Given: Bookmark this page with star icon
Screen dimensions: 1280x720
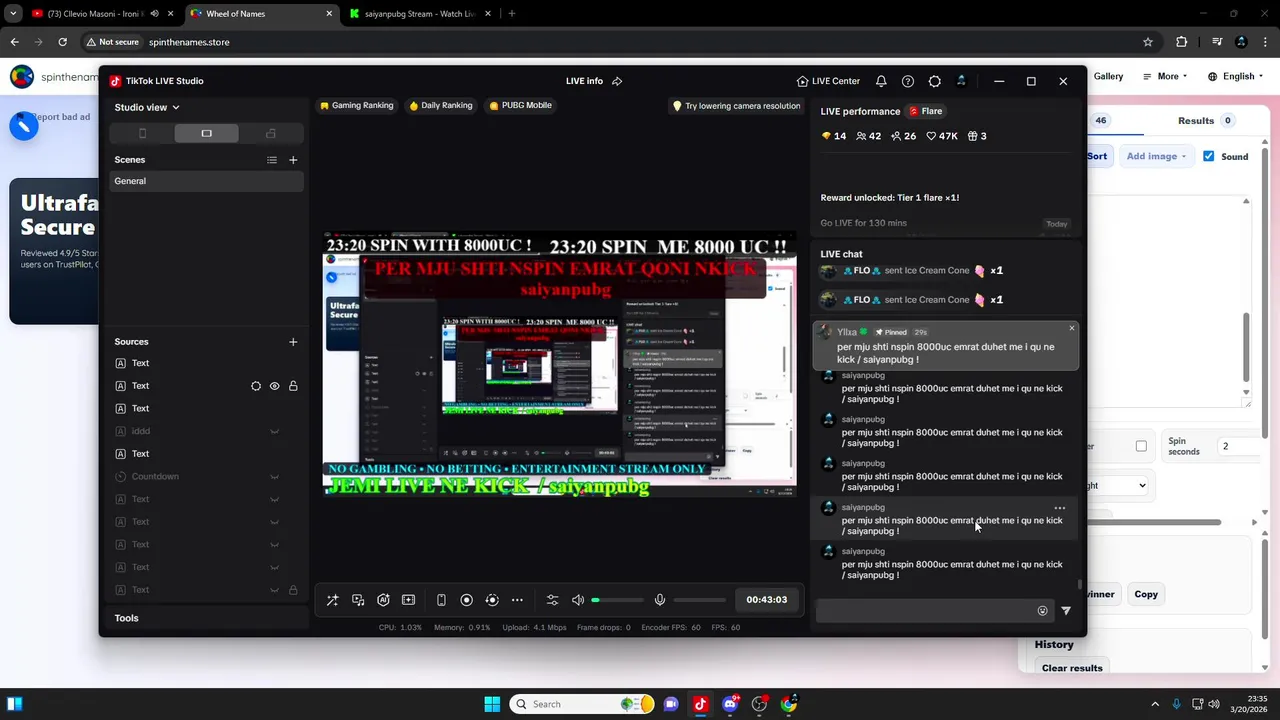Looking at the screenshot, I should click(1148, 42).
